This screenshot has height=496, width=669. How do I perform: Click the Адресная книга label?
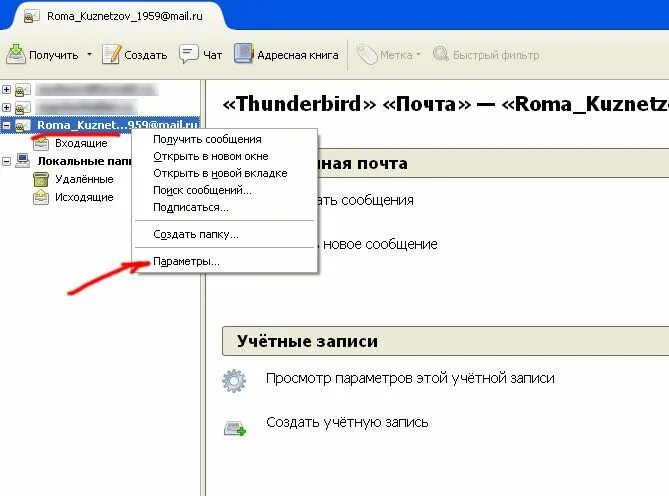298,55
